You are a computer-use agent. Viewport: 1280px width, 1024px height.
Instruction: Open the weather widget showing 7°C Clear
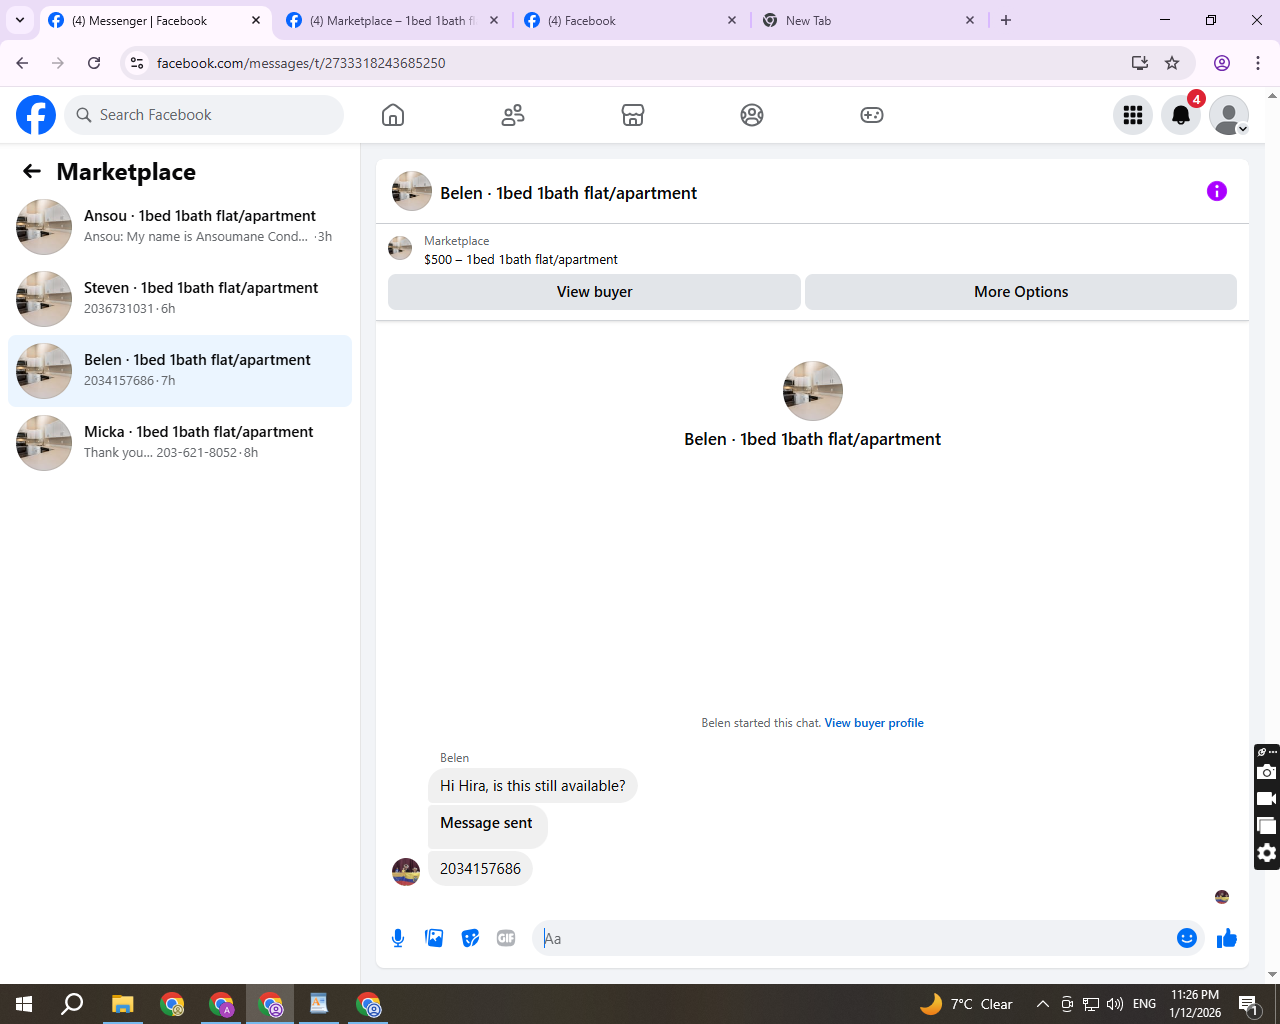[966, 1004]
